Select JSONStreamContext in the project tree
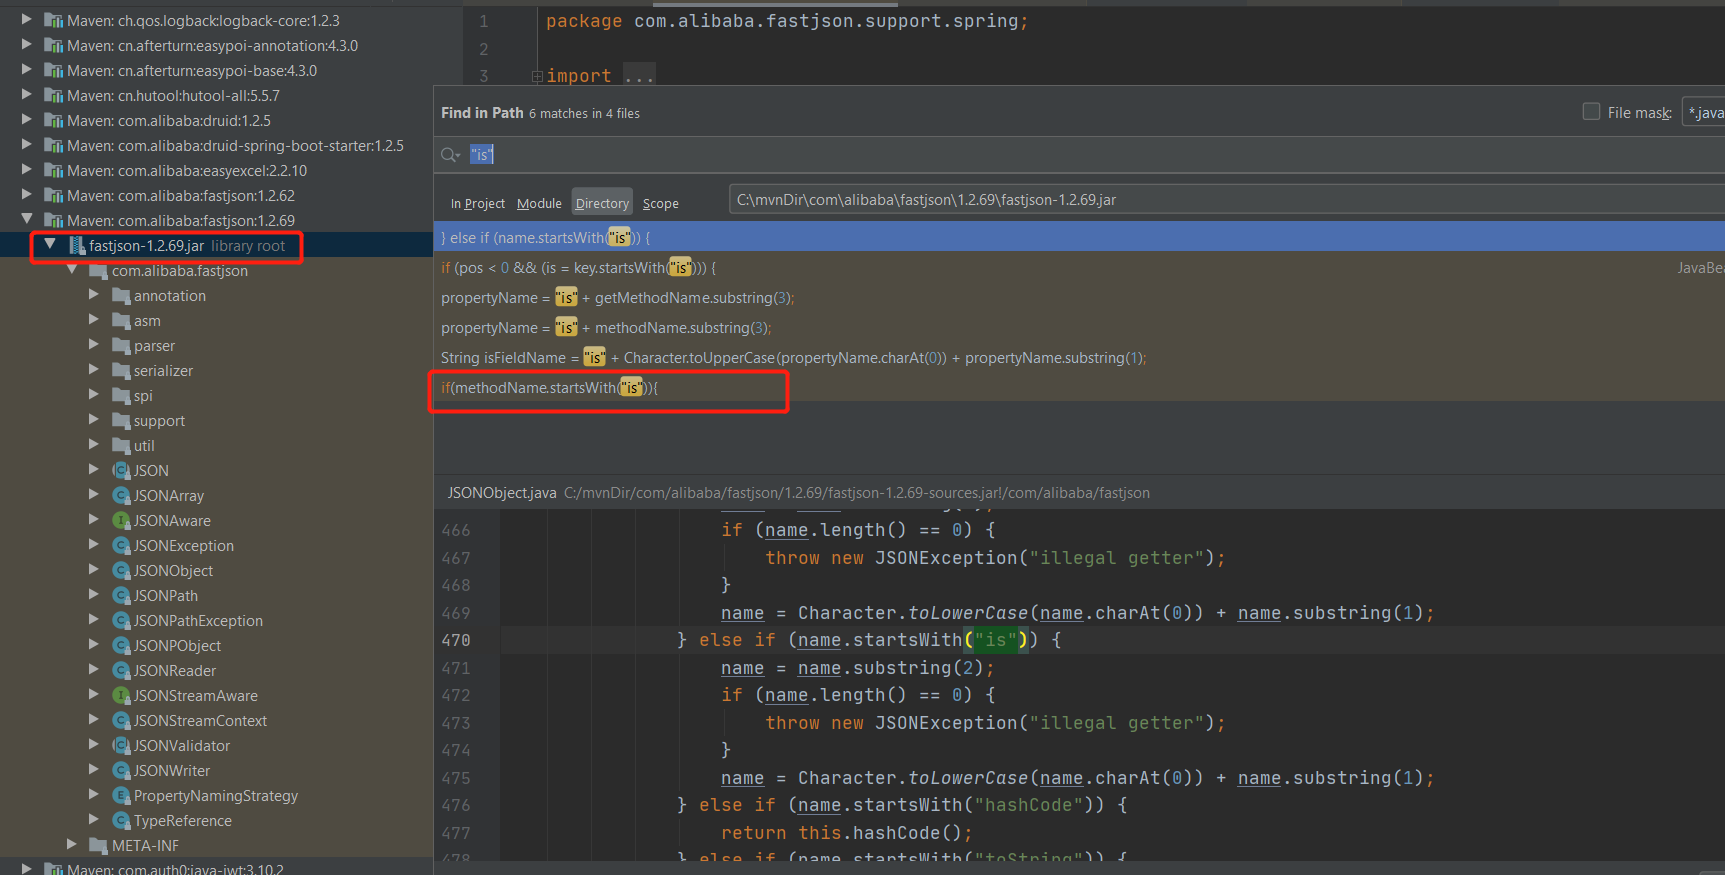Screen dimensions: 1725x875 pyautogui.click(x=200, y=720)
